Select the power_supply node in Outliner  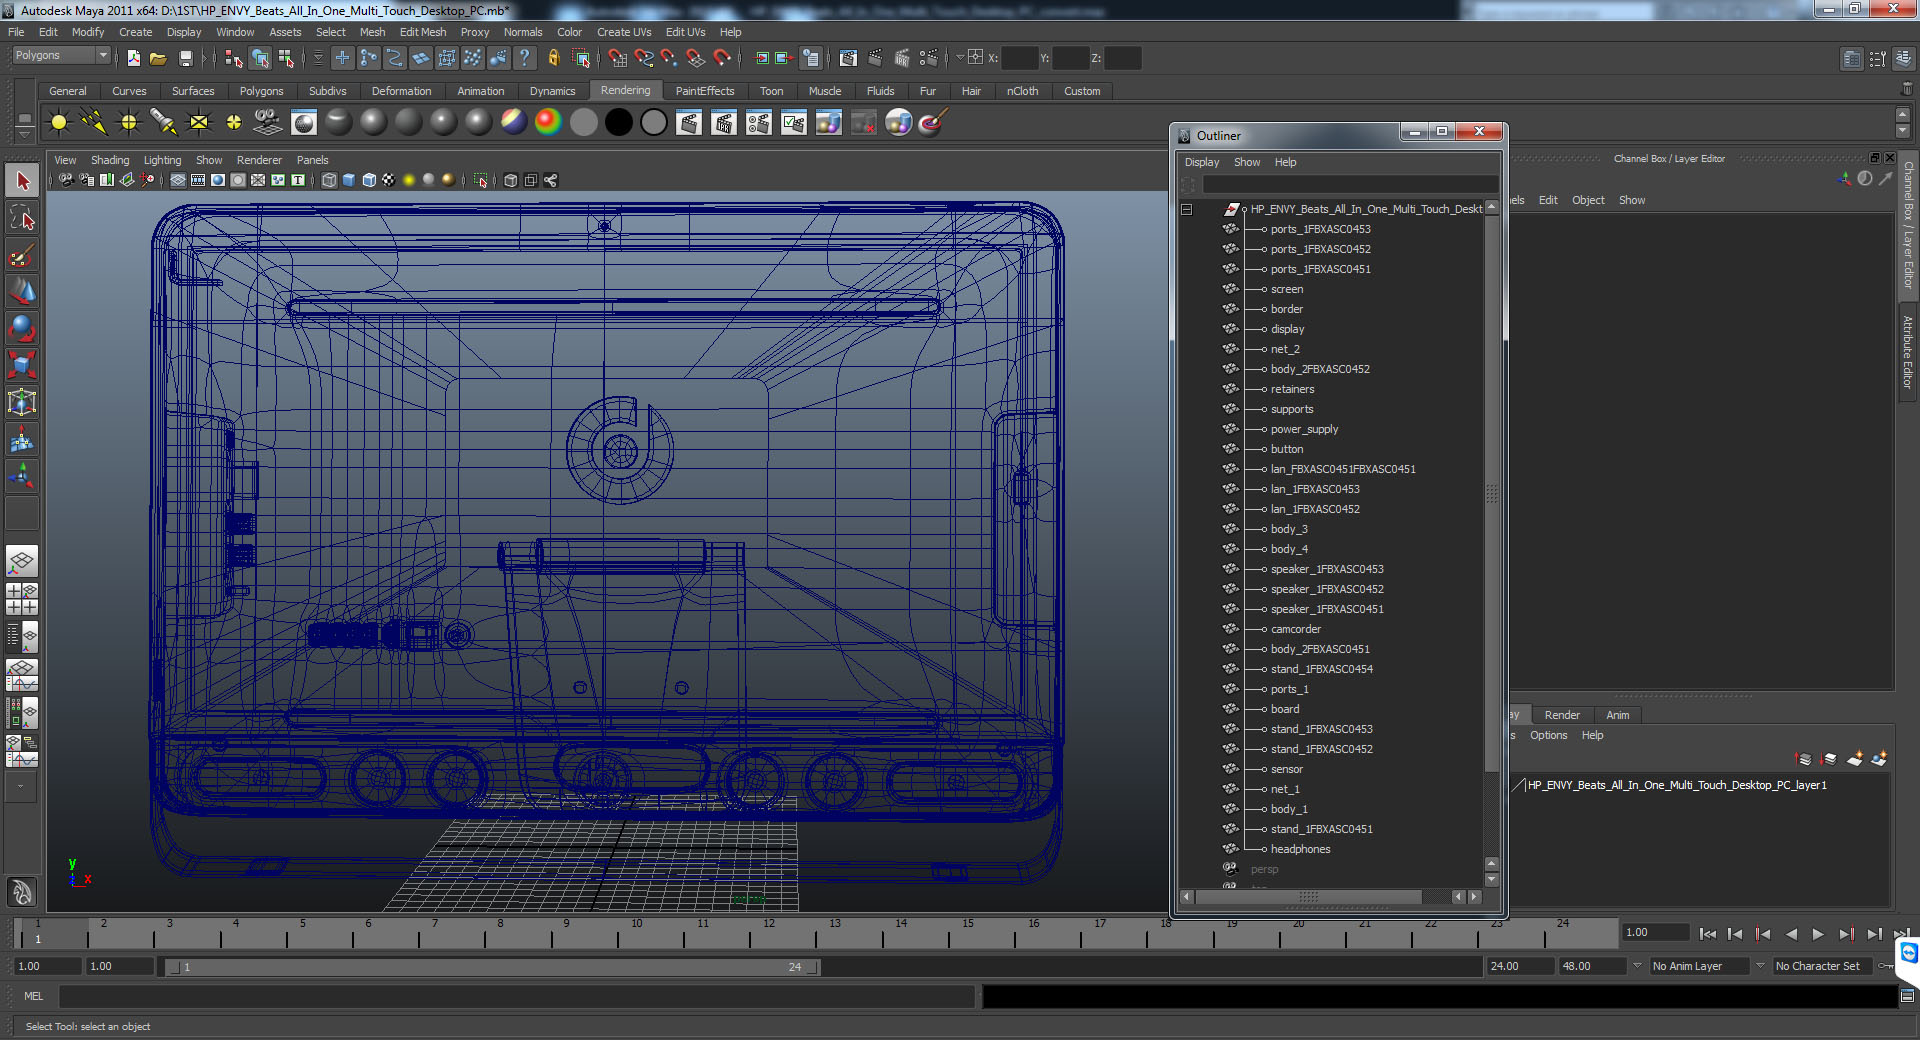click(x=1304, y=429)
